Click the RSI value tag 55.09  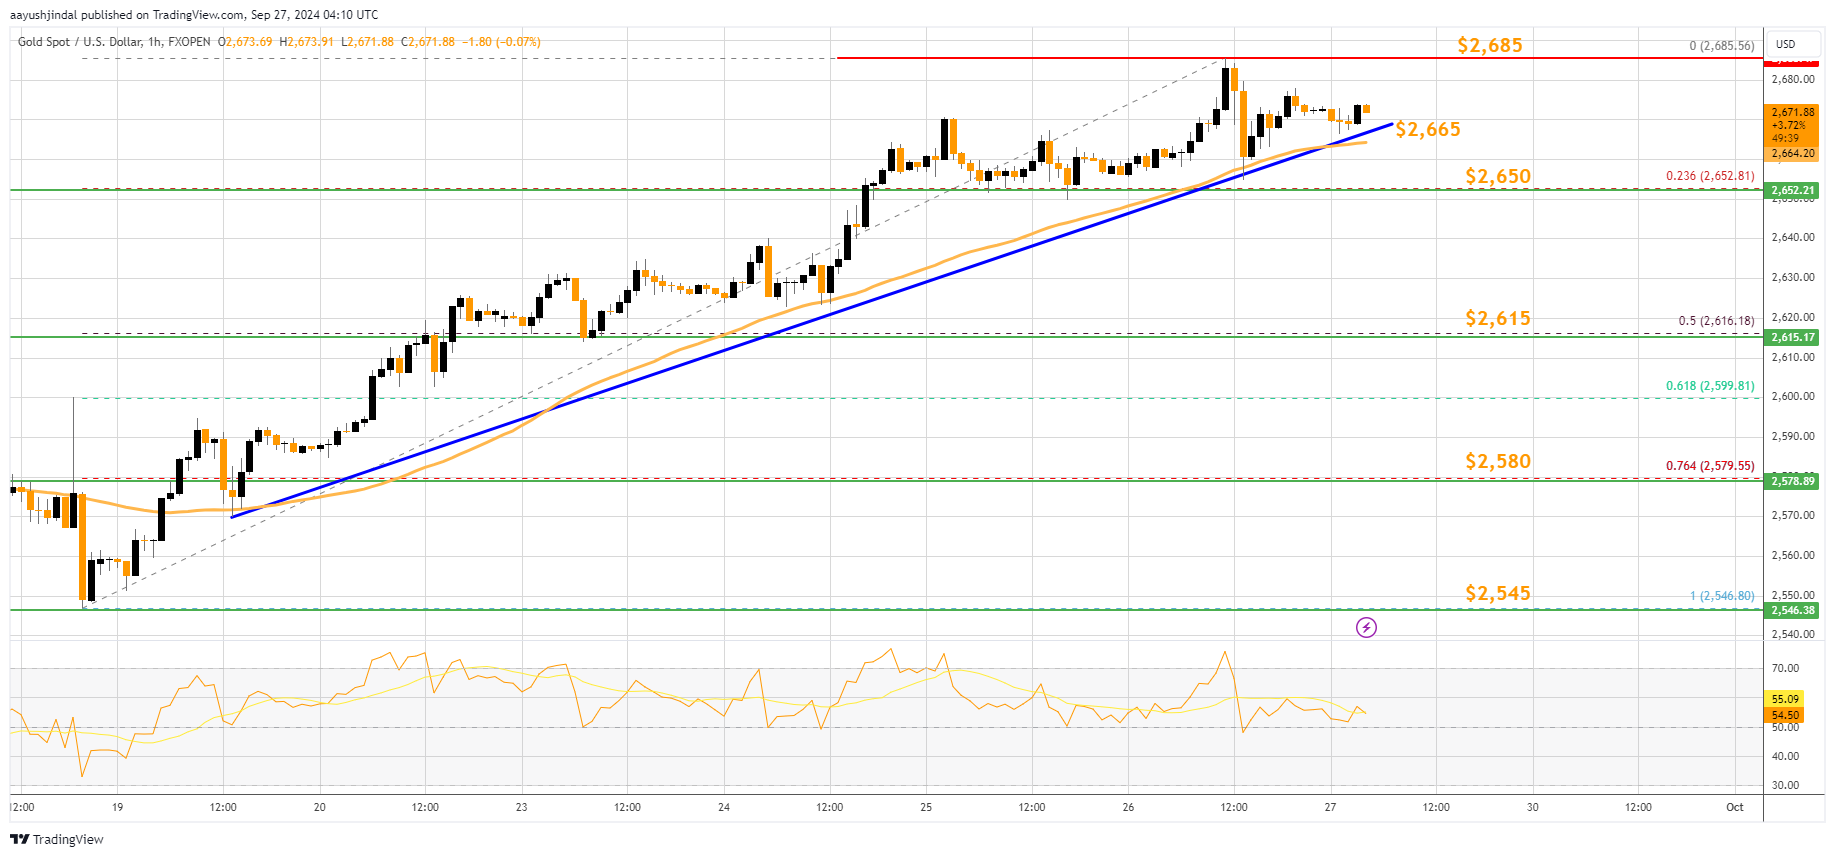(1785, 699)
